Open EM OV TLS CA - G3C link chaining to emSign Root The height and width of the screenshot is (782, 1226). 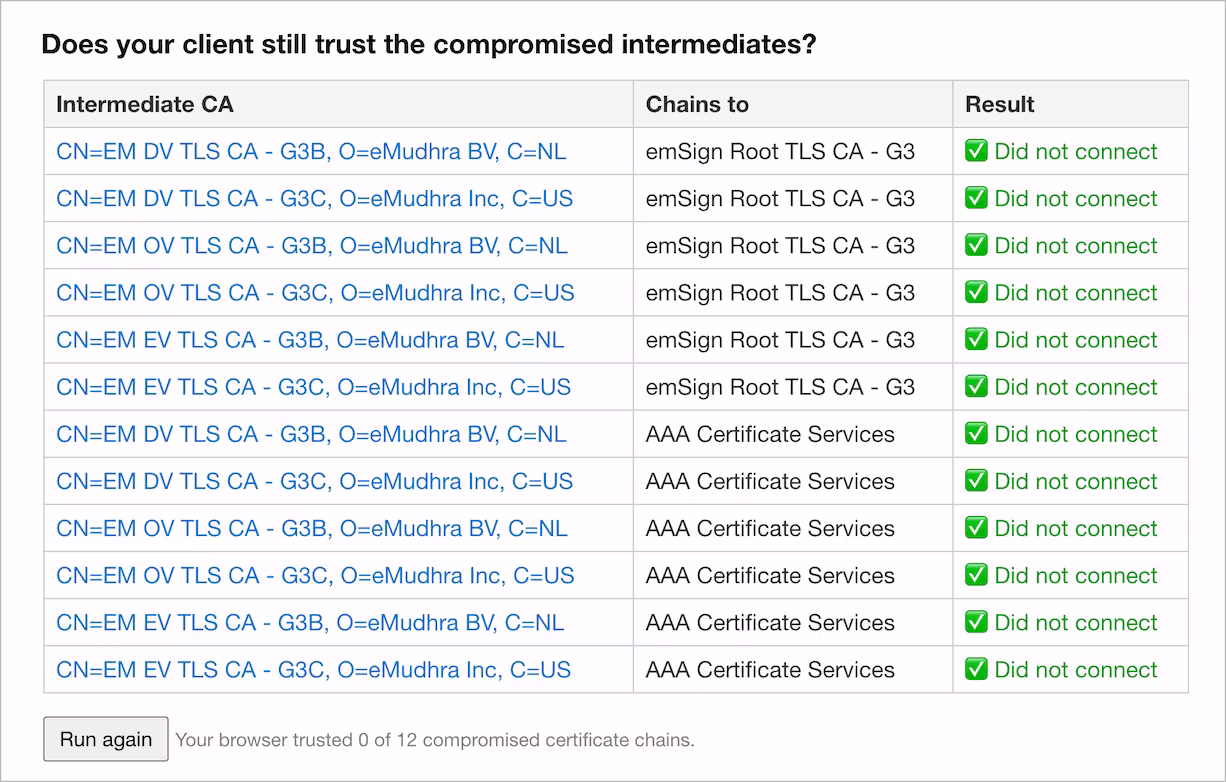click(x=316, y=293)
